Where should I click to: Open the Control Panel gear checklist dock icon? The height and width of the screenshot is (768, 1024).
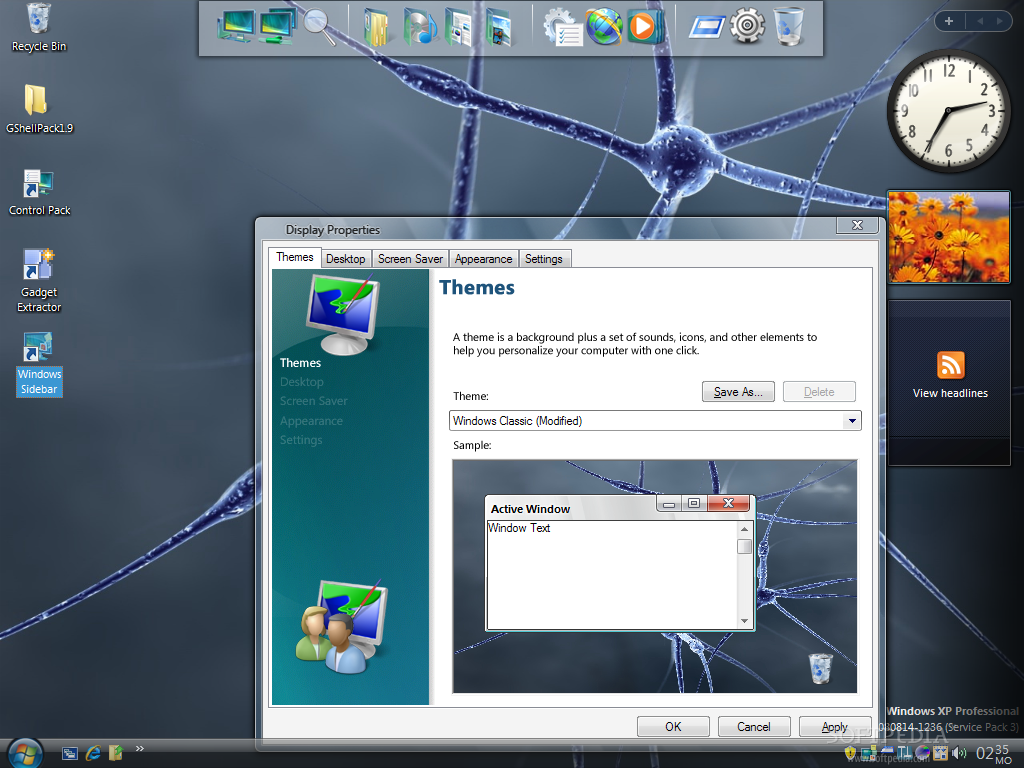point(563,27)
